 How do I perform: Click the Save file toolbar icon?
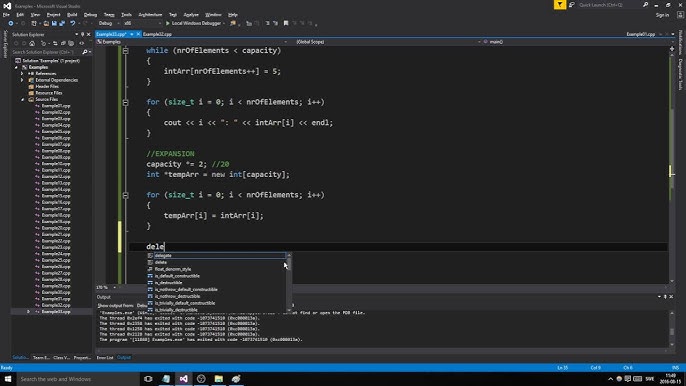click(54, 23)
